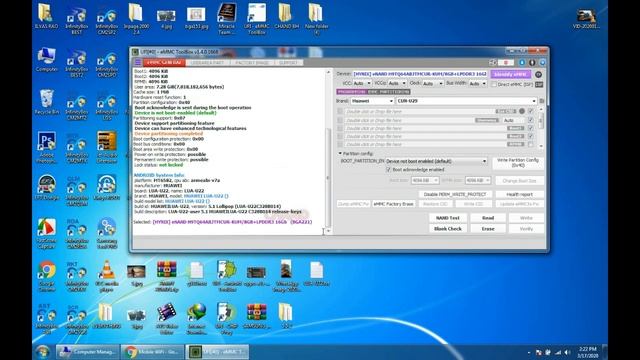The image size is (640, 360).
Task: Select the New folder icon in top row
Action: click(316, 19)
